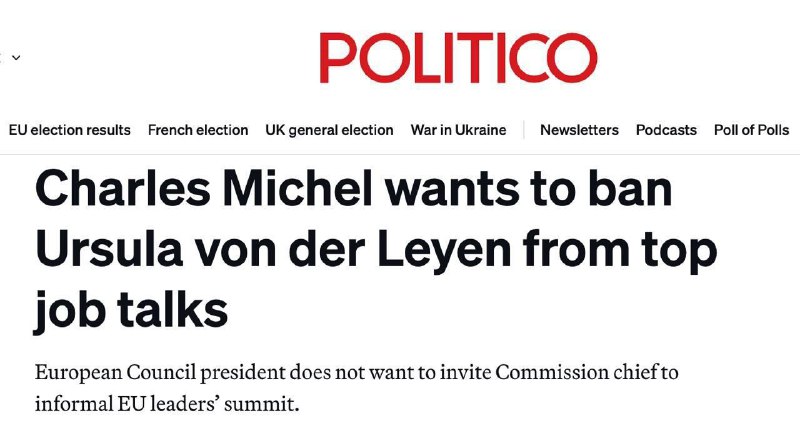The image size is (800, 433).
Task: Go to the French election page
Action: click(x=198, y=130)
